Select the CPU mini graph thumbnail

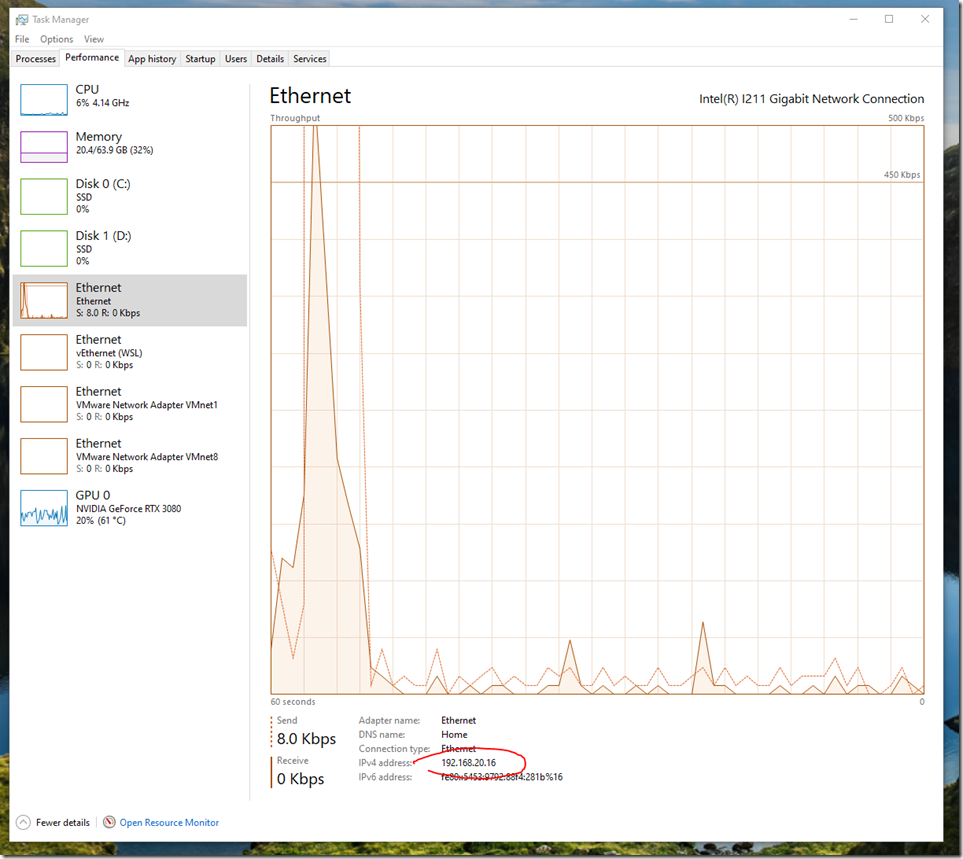43,100
